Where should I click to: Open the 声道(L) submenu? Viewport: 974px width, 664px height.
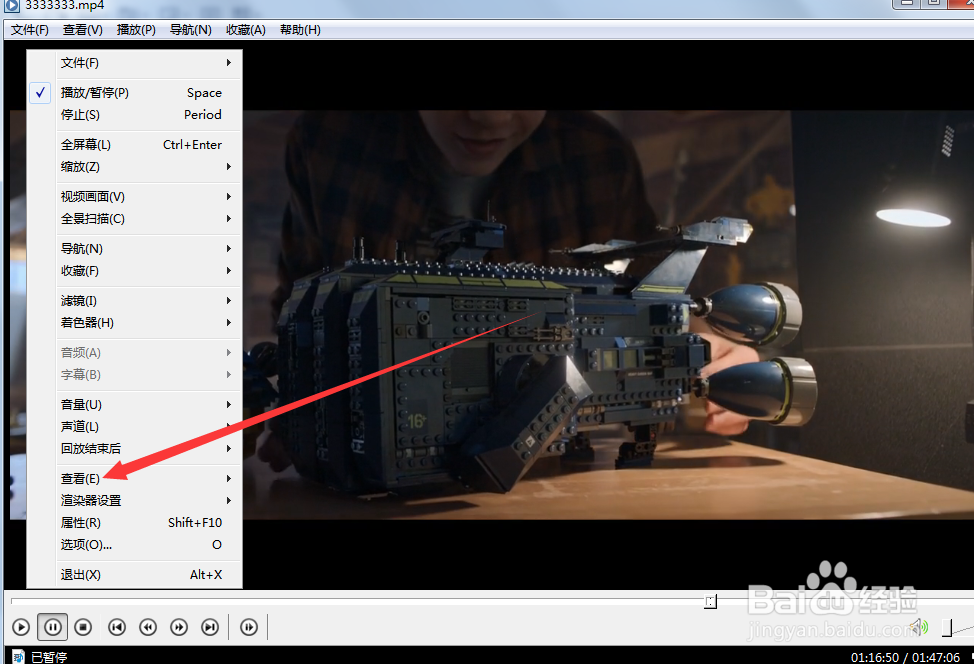click(134, 427)
